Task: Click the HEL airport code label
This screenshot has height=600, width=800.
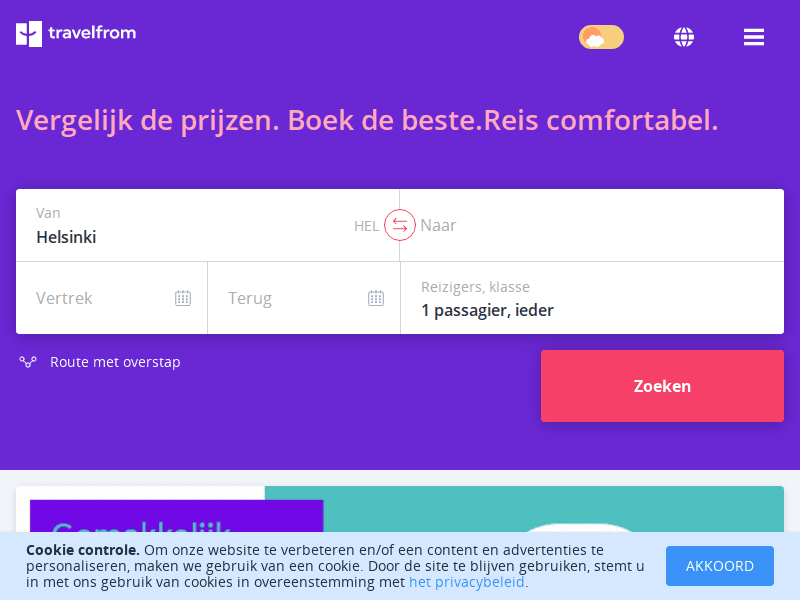Action: point(366,226)
